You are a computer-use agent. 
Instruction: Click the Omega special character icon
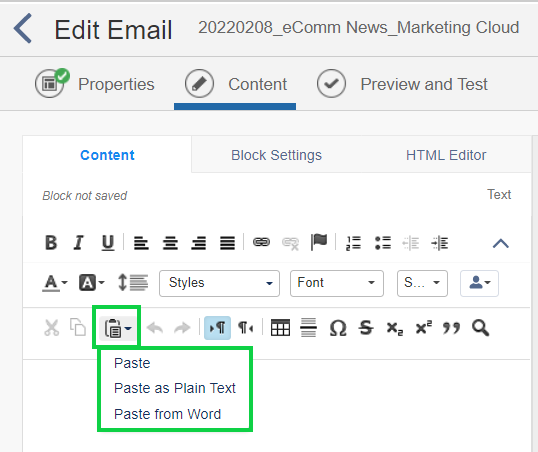click(x=338, y=328)
